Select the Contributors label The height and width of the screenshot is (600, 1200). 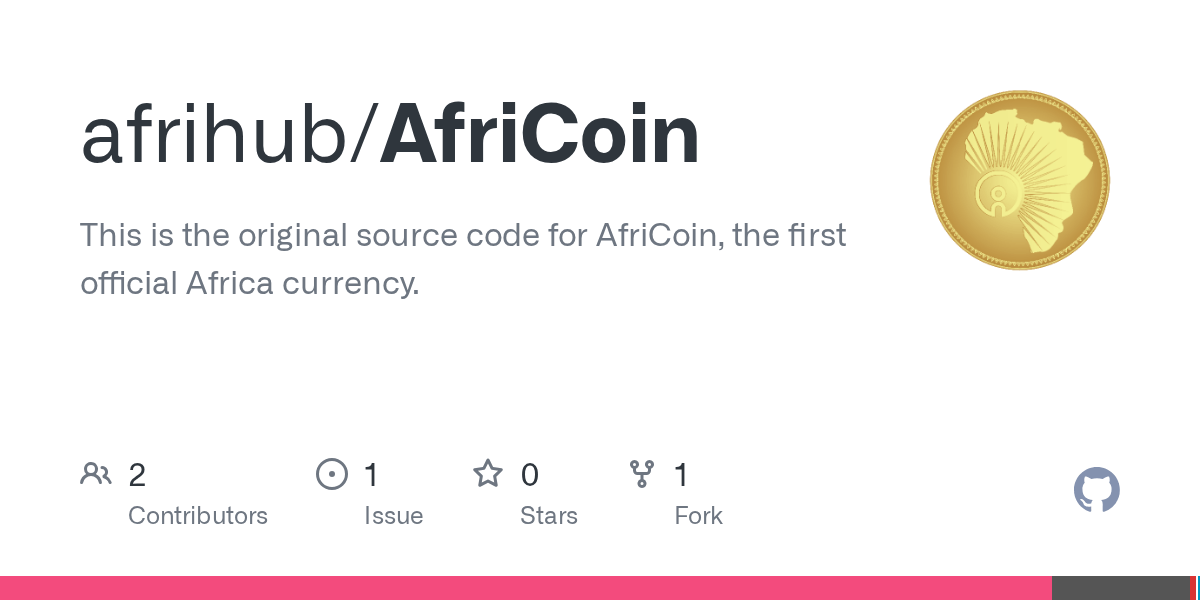click(x=198, y=516)
